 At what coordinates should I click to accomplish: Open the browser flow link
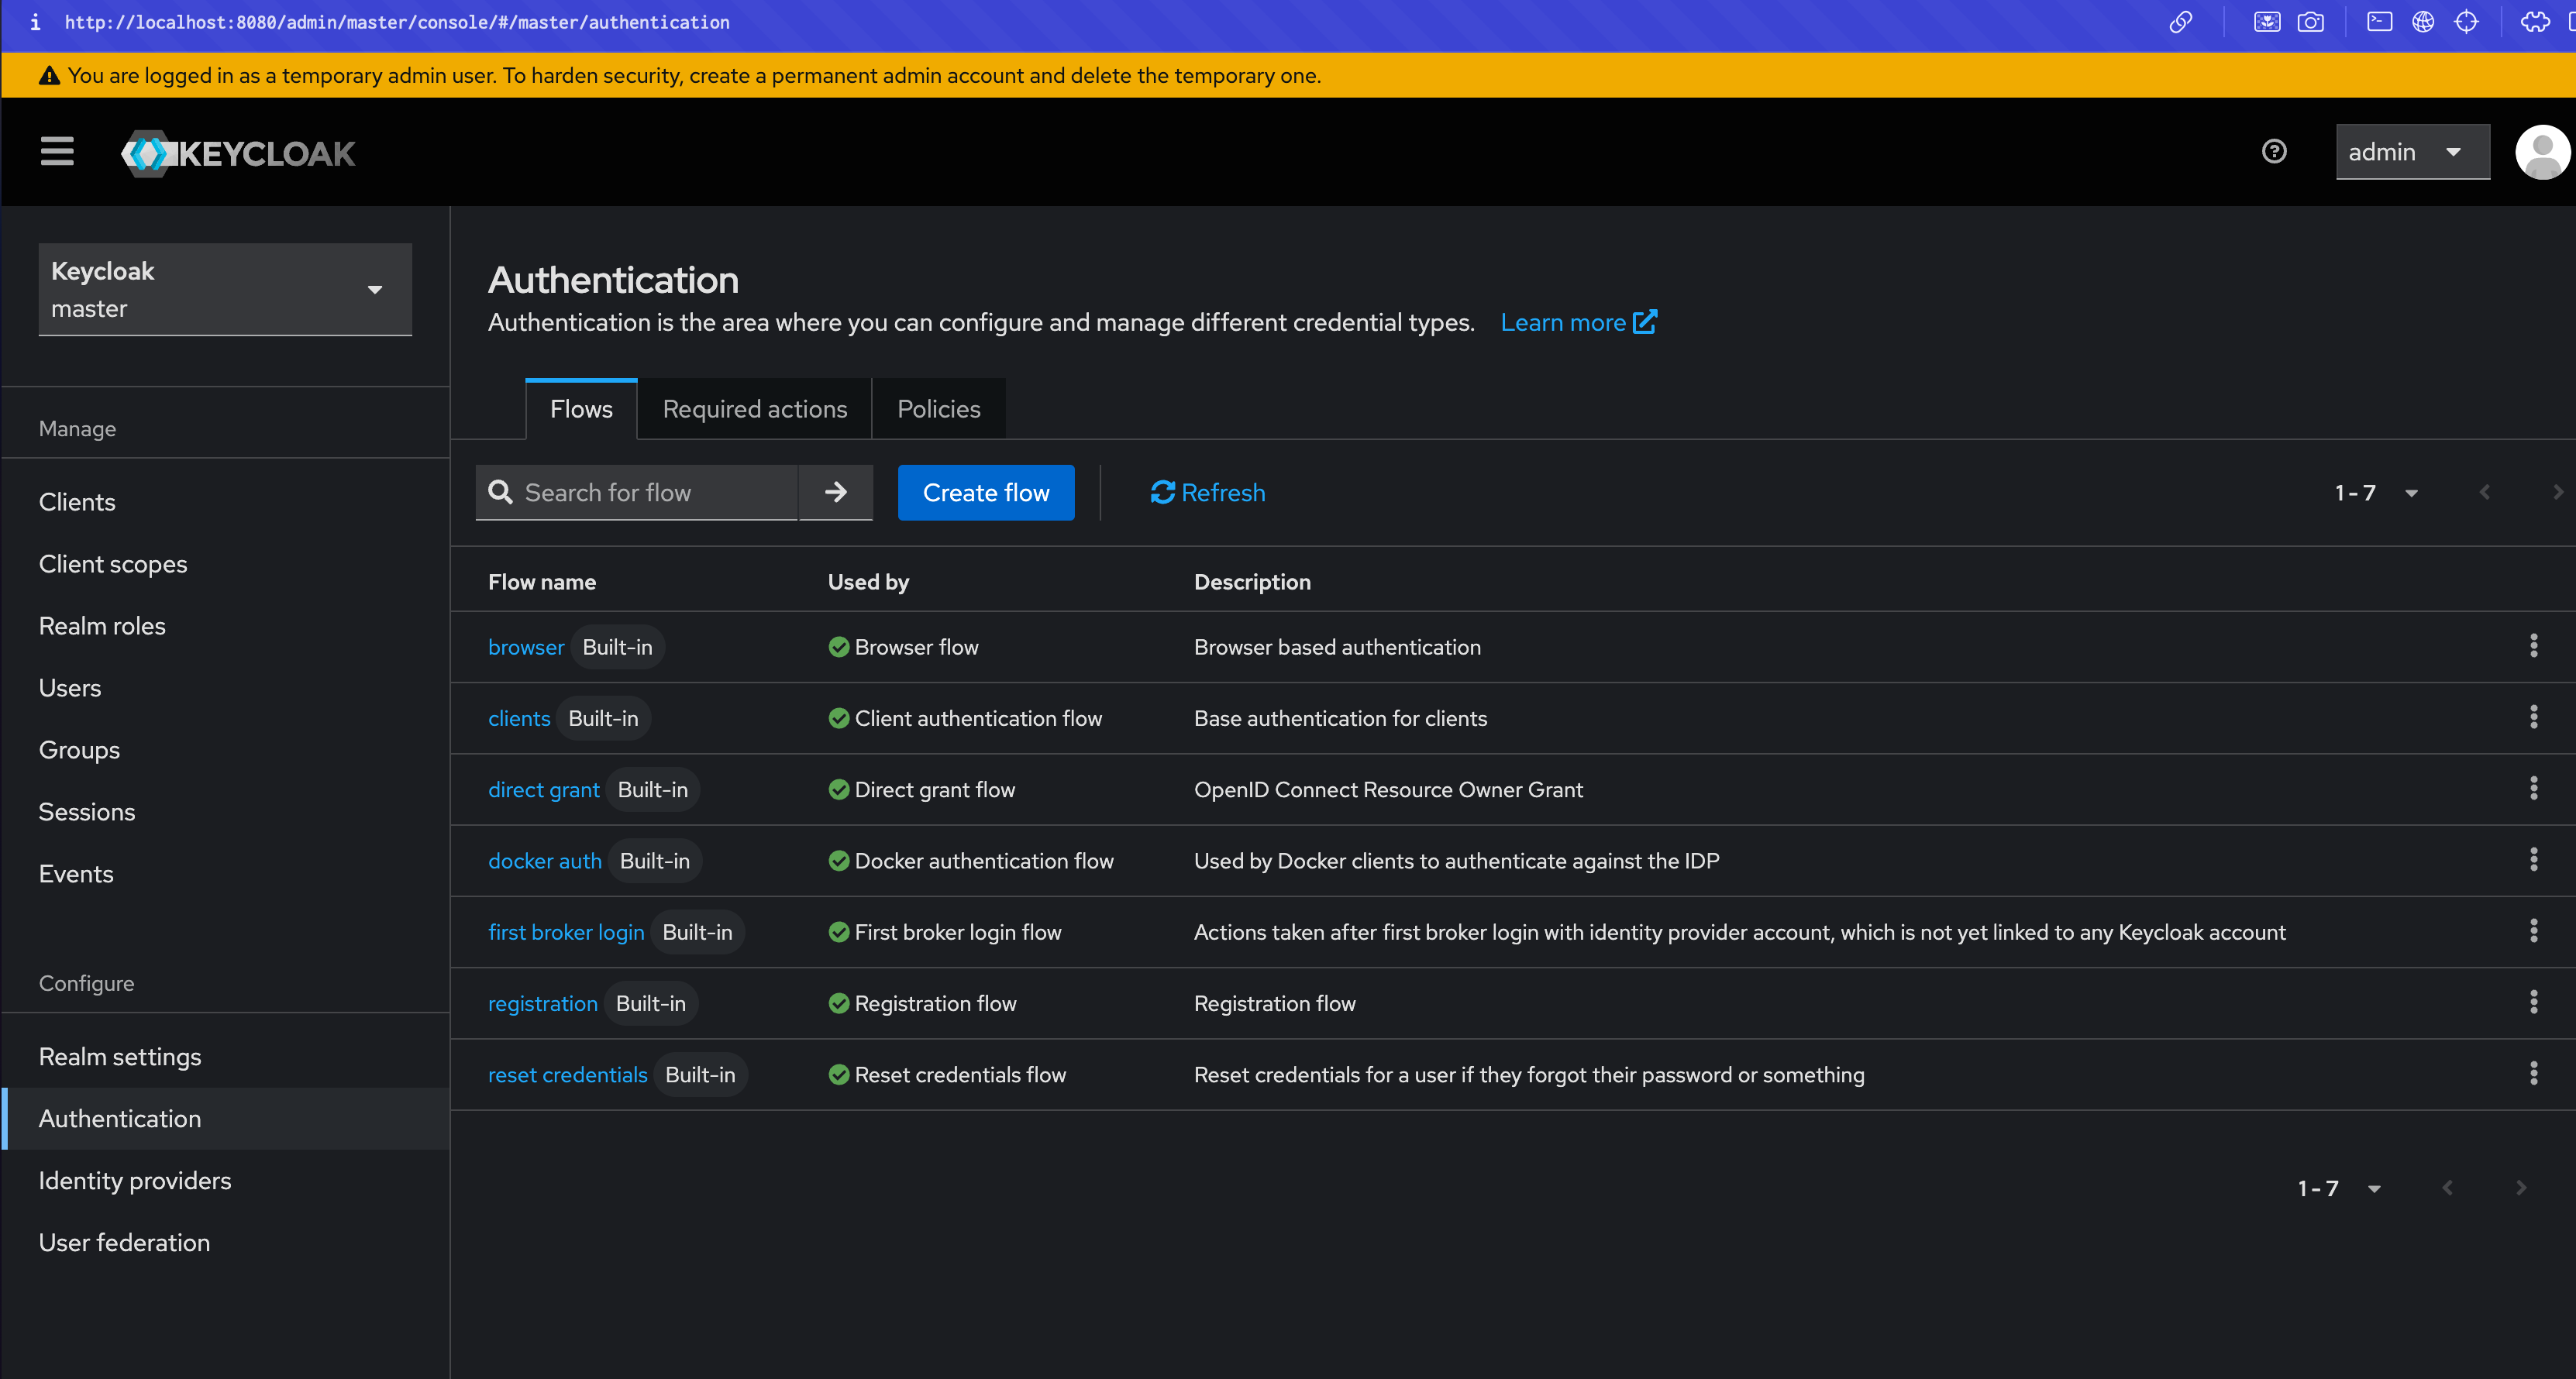pos(526,647)
